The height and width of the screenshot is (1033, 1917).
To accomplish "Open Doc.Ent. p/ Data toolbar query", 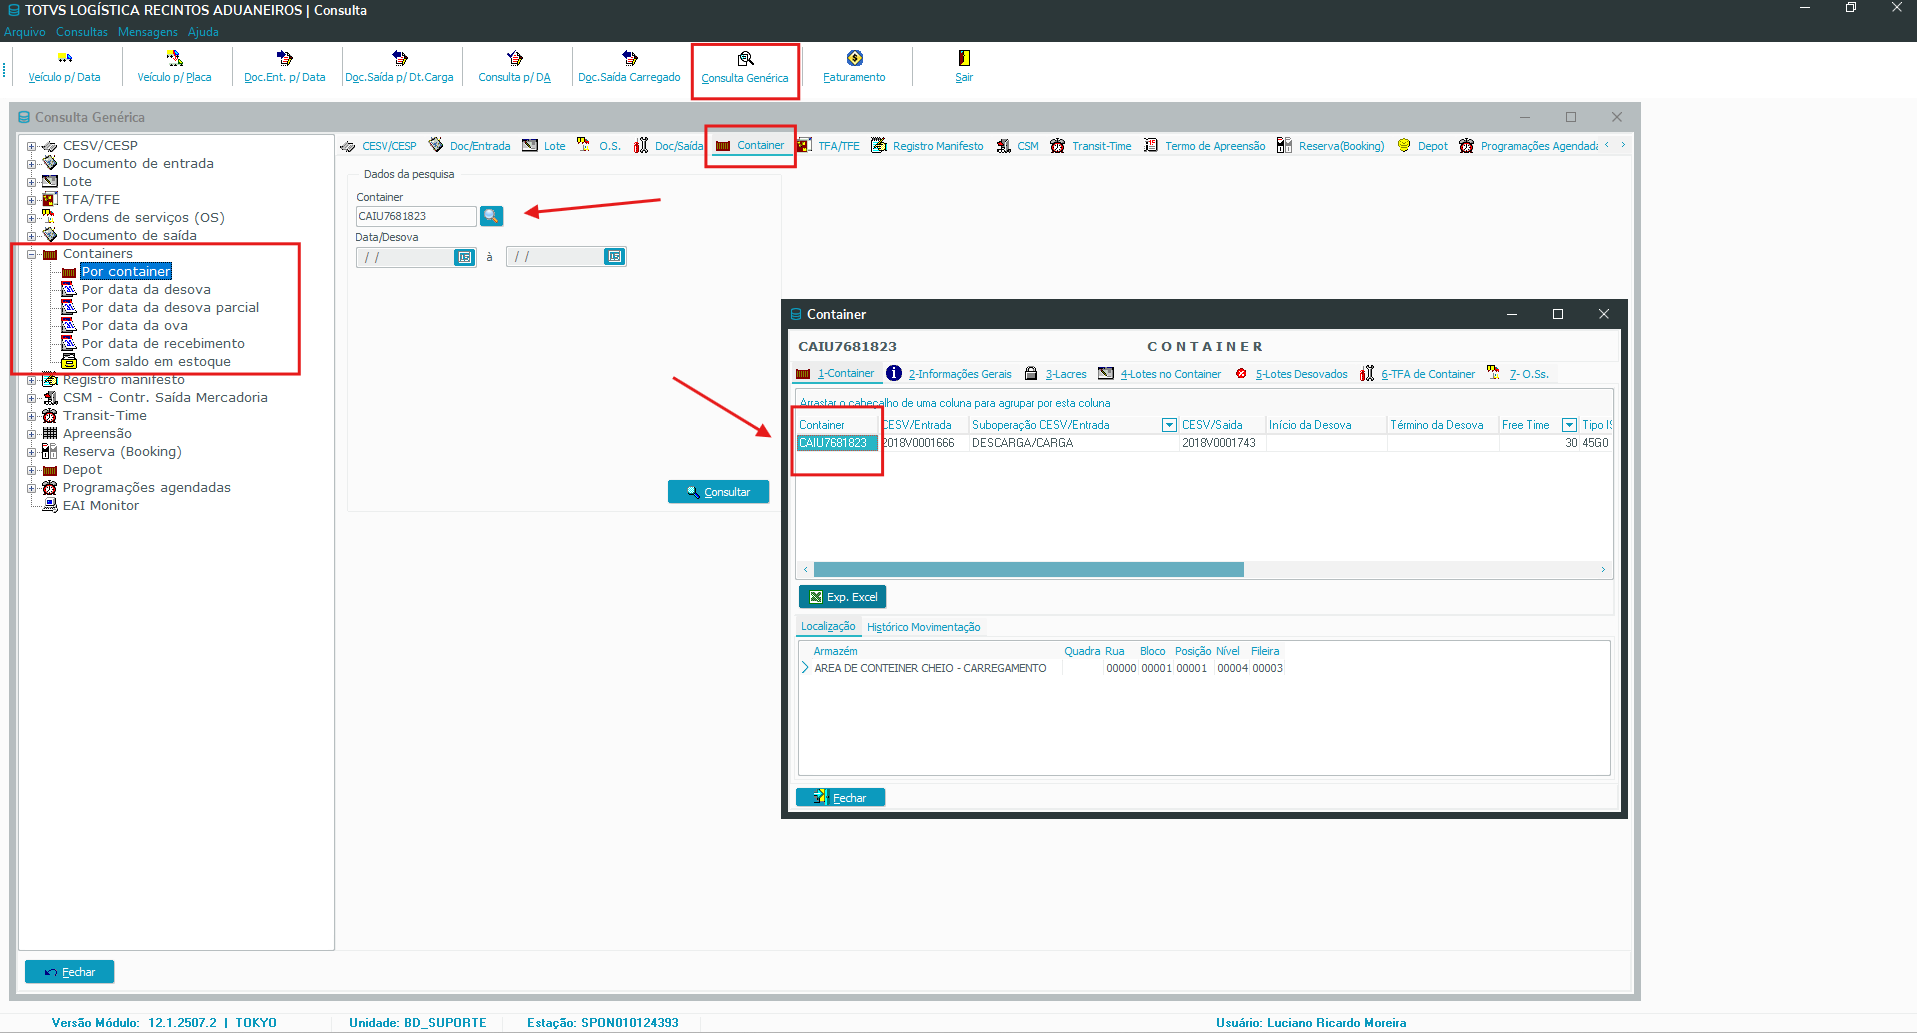I will tap(285, 67).
